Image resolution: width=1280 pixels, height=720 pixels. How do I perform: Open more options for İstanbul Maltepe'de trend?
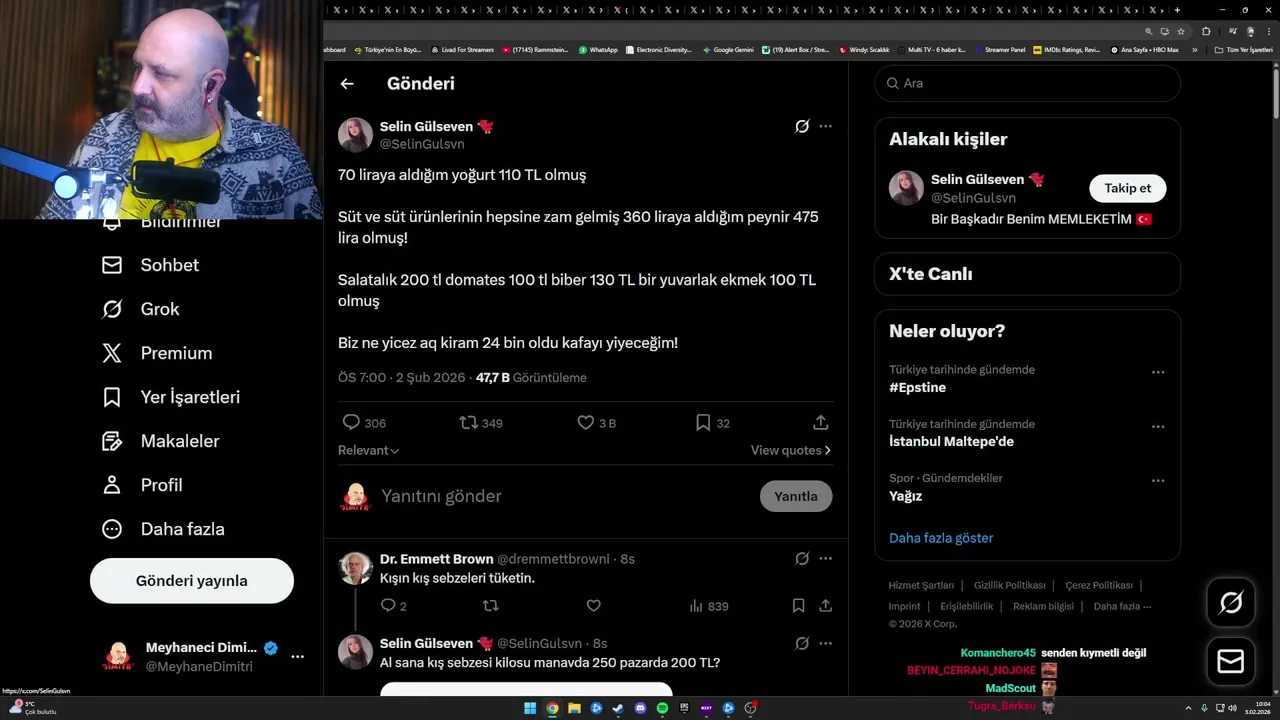1158,426
